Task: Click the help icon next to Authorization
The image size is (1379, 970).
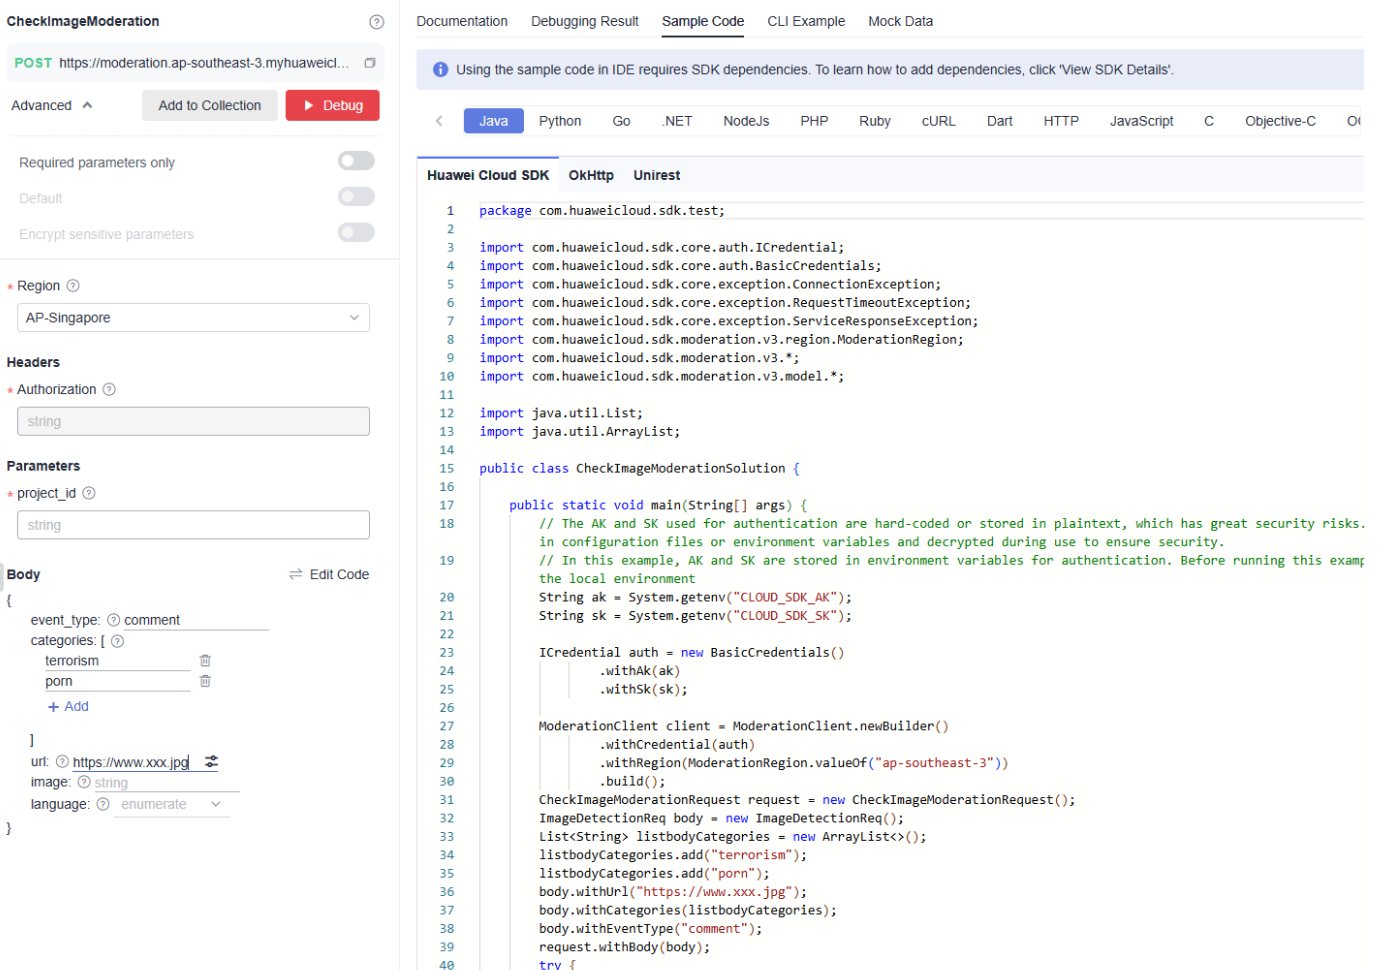Action: pos(110,390)
